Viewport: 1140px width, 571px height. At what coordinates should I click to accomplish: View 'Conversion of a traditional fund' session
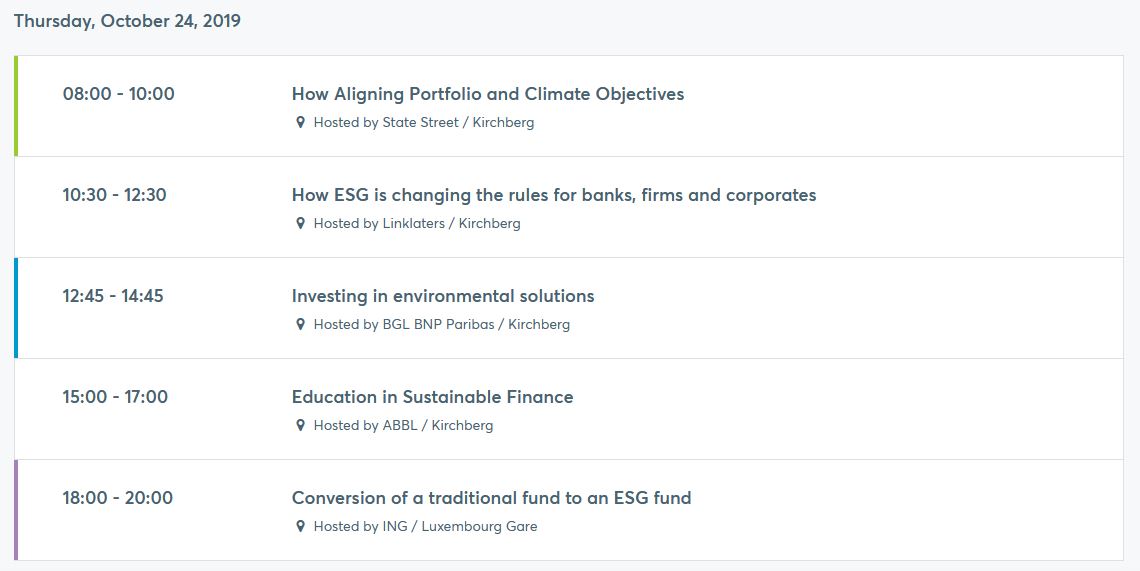pyautogui.click(x=491, y=498)
